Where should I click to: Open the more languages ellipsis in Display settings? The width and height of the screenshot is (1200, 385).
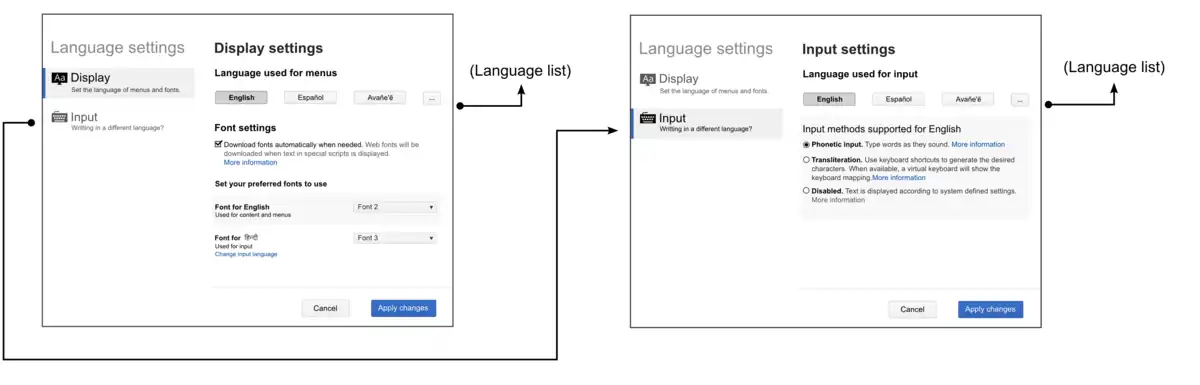coord(432,98)
